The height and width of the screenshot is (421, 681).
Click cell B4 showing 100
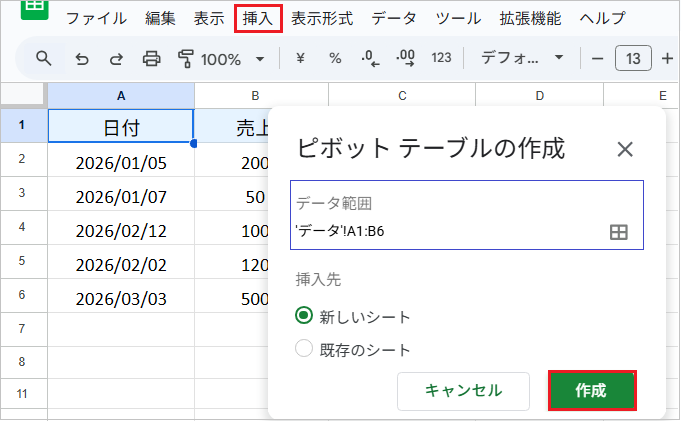point(232,228)
